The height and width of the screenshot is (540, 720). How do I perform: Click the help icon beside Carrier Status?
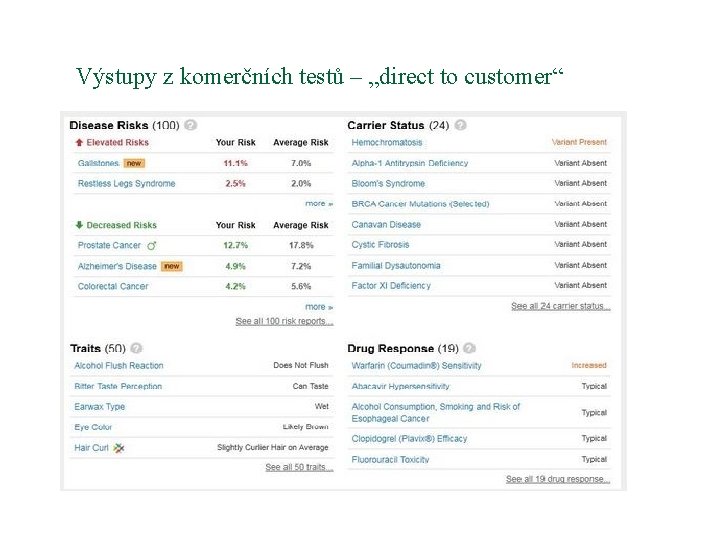tap(461, 125)
